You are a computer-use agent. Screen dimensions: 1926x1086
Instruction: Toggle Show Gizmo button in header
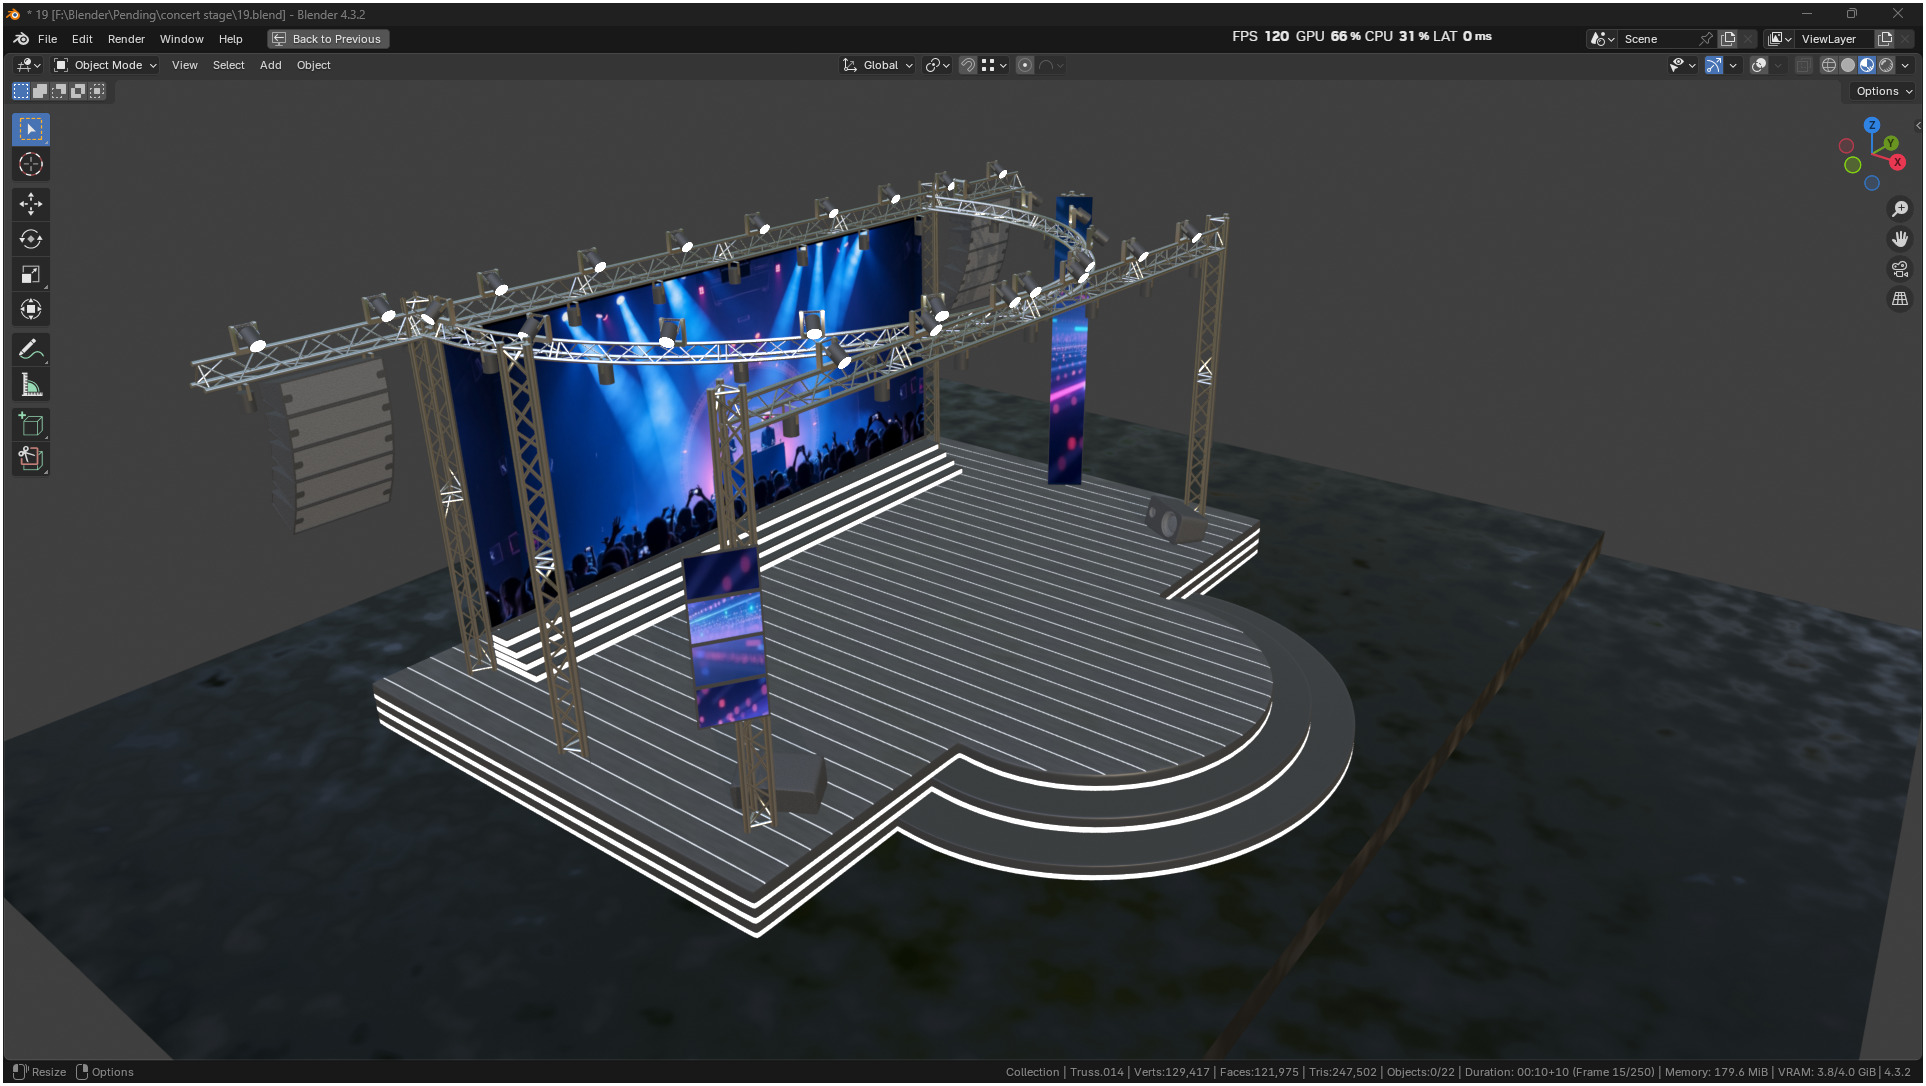tap(1714, 65)
